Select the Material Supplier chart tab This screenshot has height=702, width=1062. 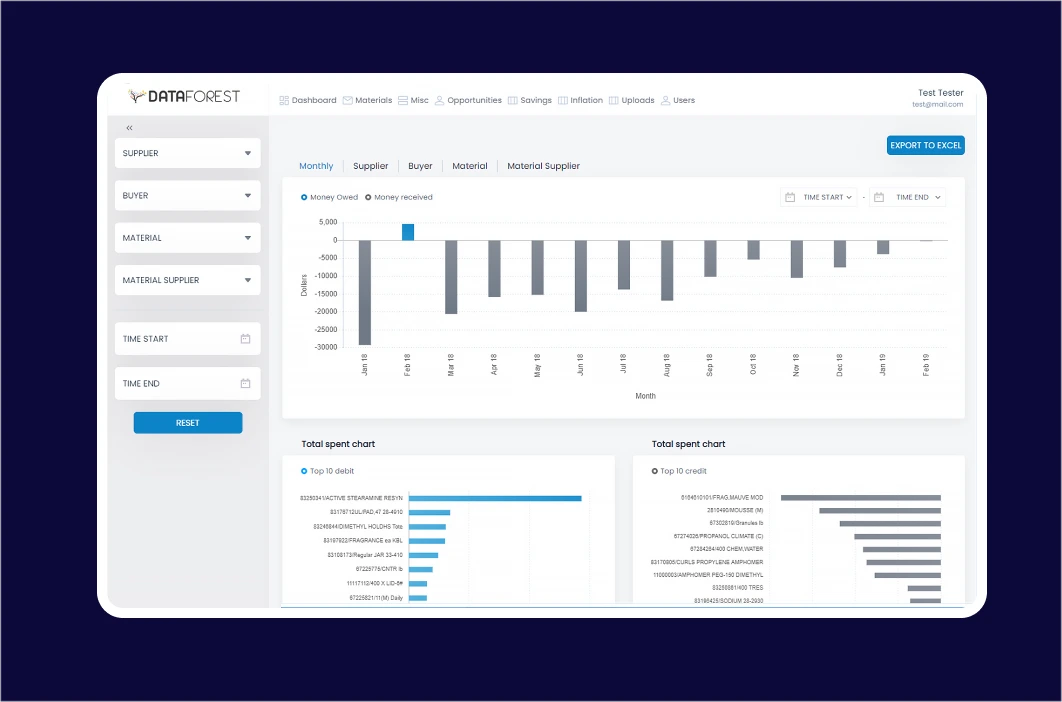(x=543, y=166)
